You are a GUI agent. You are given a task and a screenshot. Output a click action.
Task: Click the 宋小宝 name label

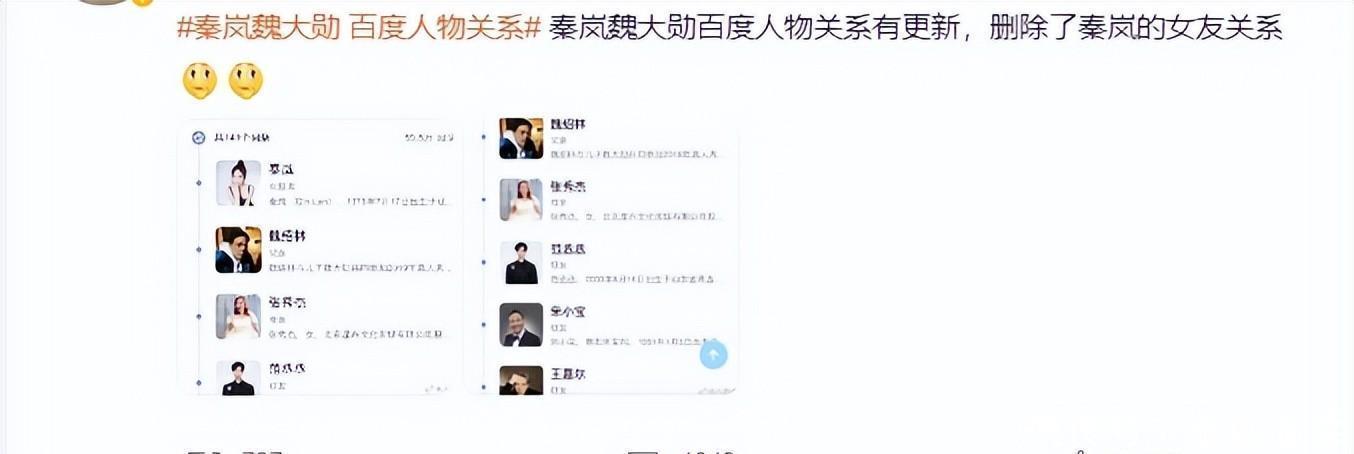567,311
